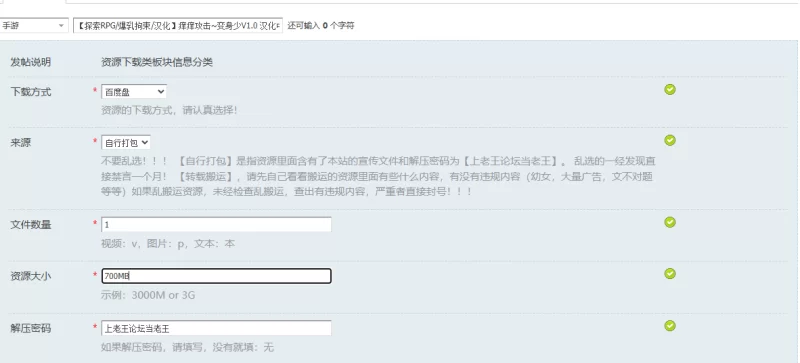Click the 文件数量 input field
The image size is (800, 363).
tap(216, 225)
